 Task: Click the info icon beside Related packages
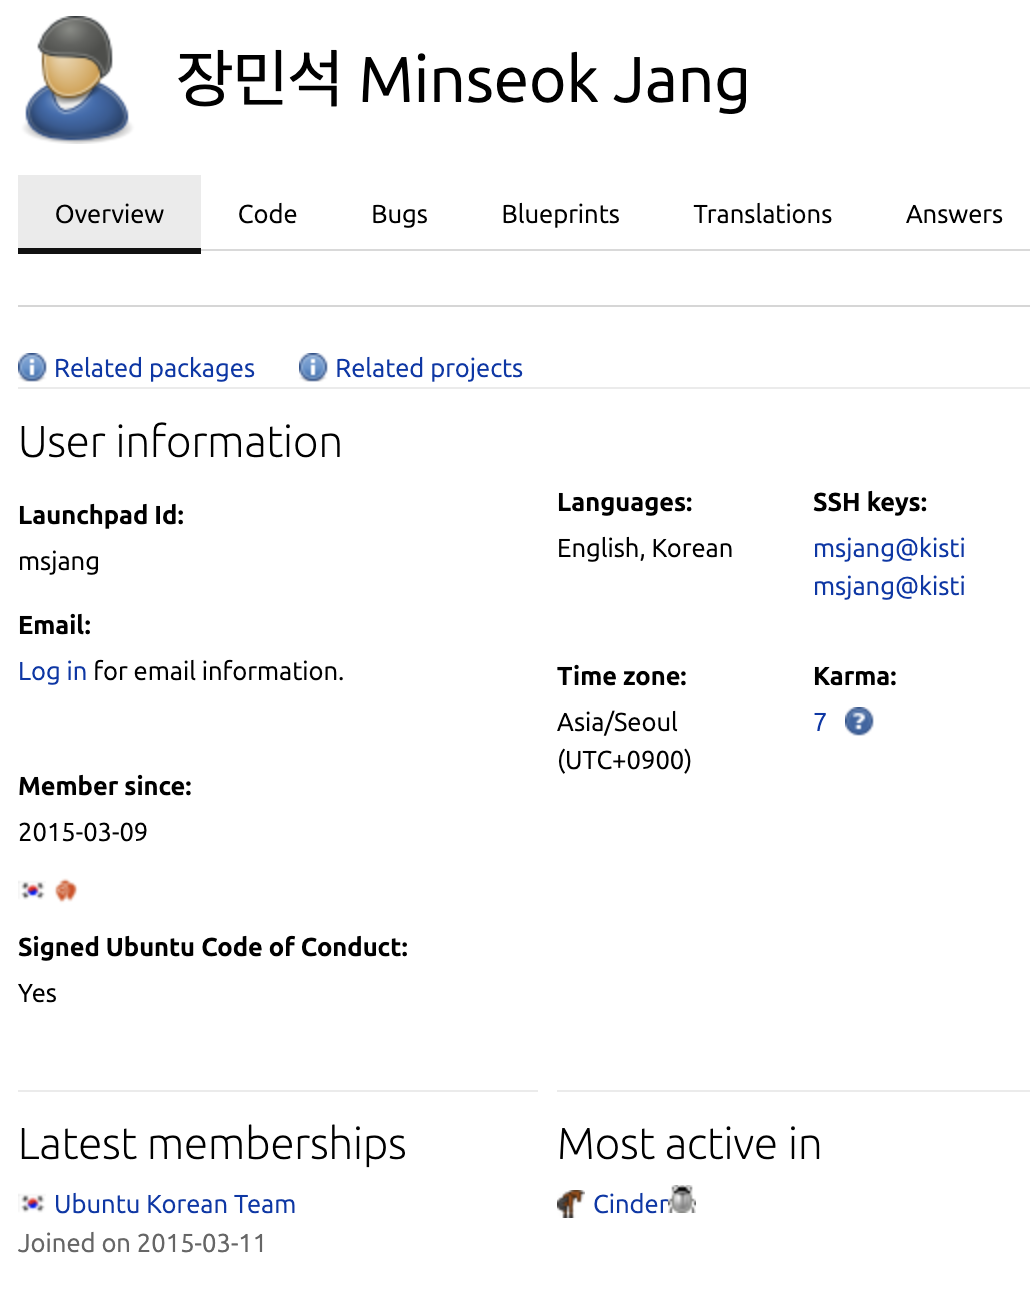tap(32, 368)
